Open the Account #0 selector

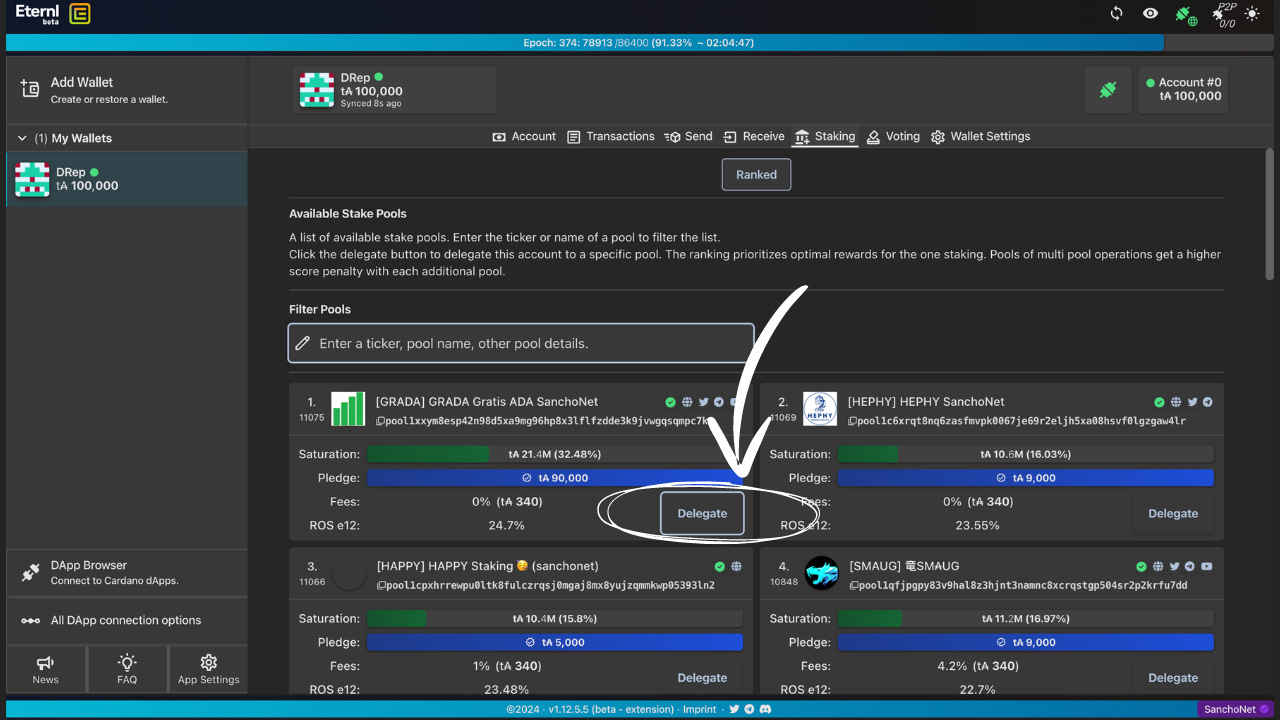1182,90
